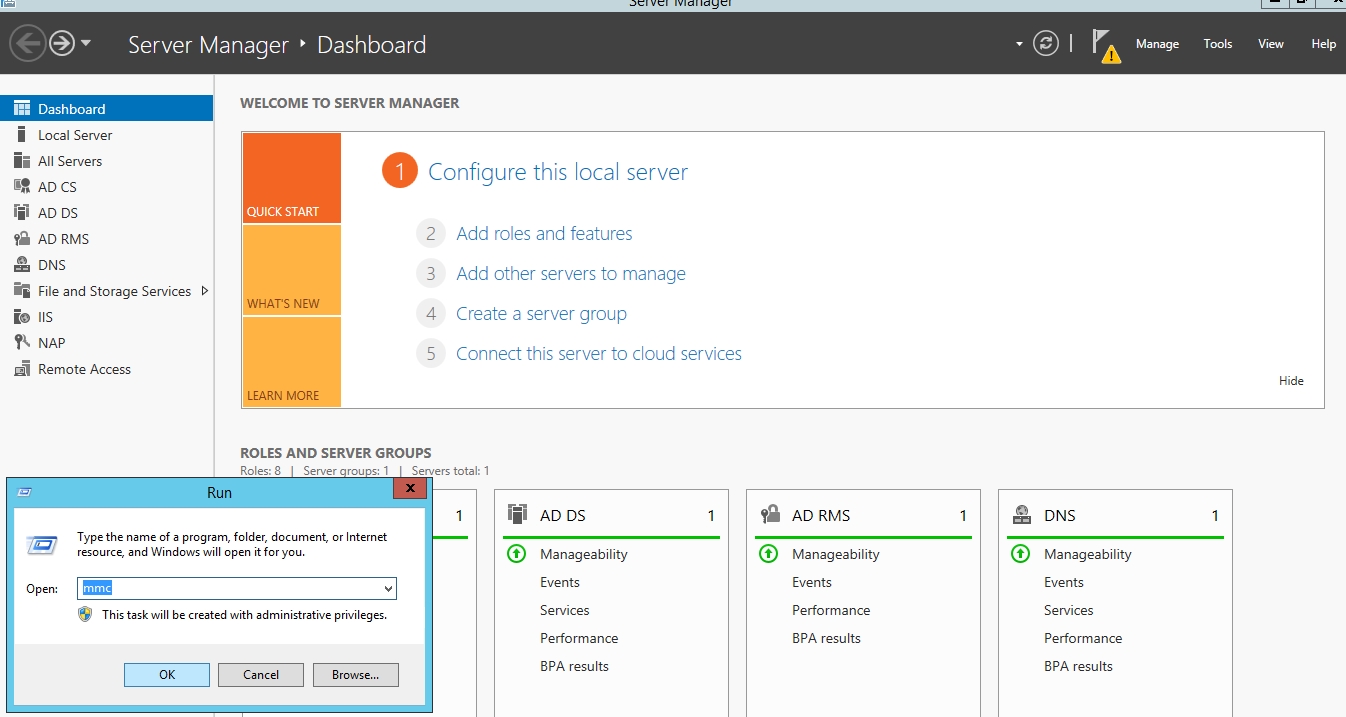
Task: Click the Run dialog title bar icon
Action: click(25, 492)
